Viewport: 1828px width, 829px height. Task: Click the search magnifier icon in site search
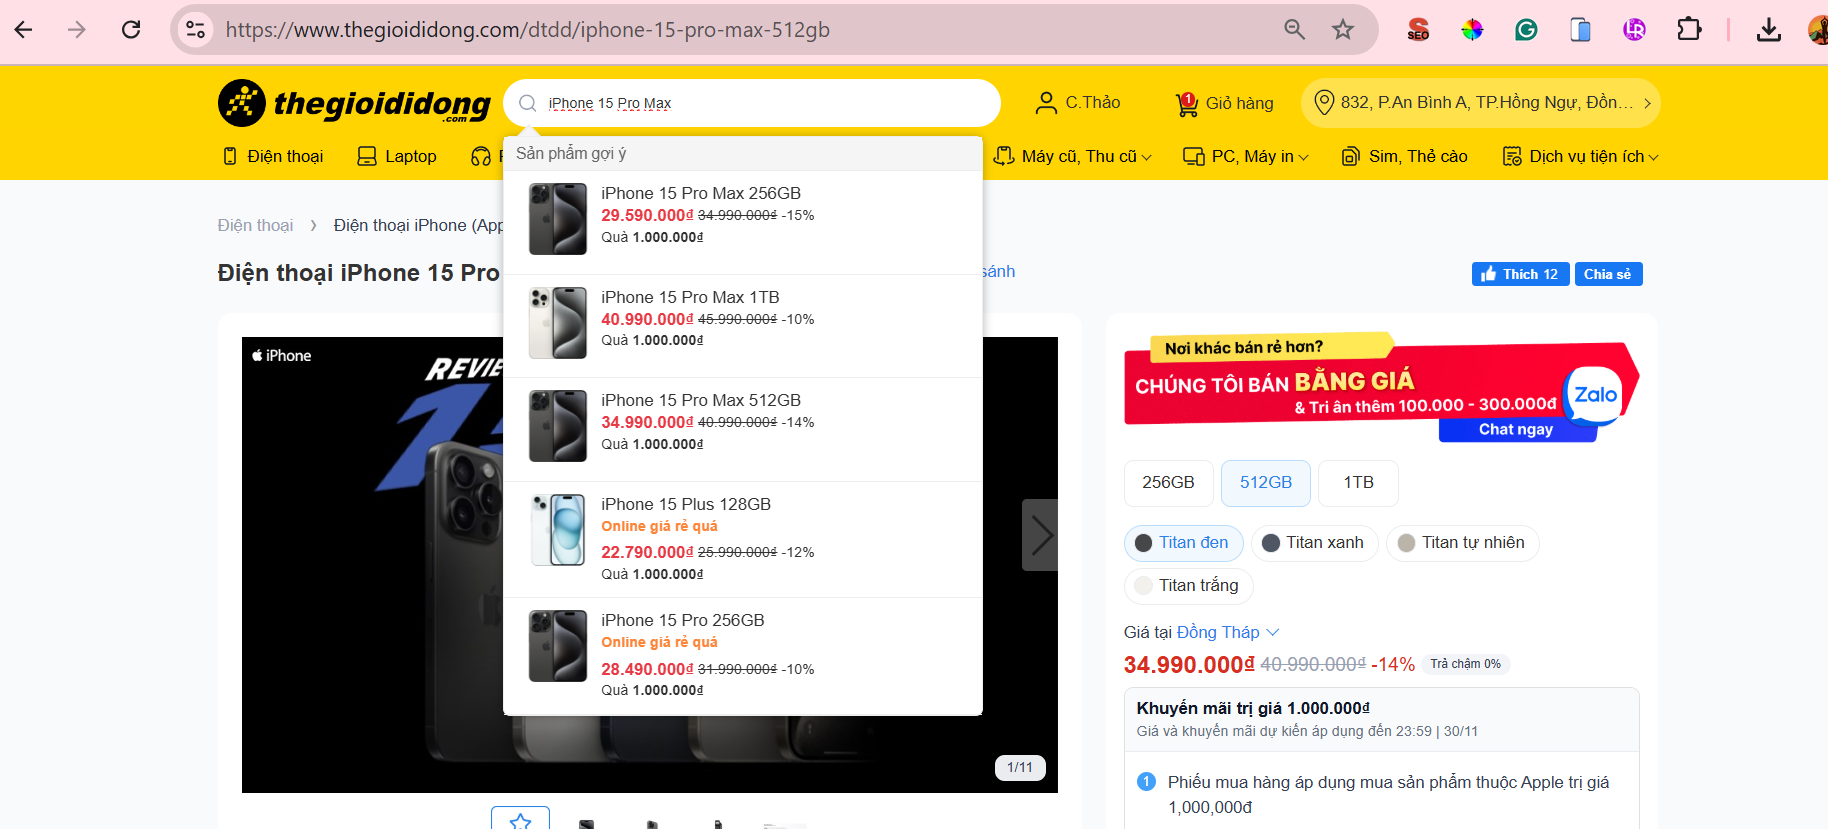[x=528, y=103]
